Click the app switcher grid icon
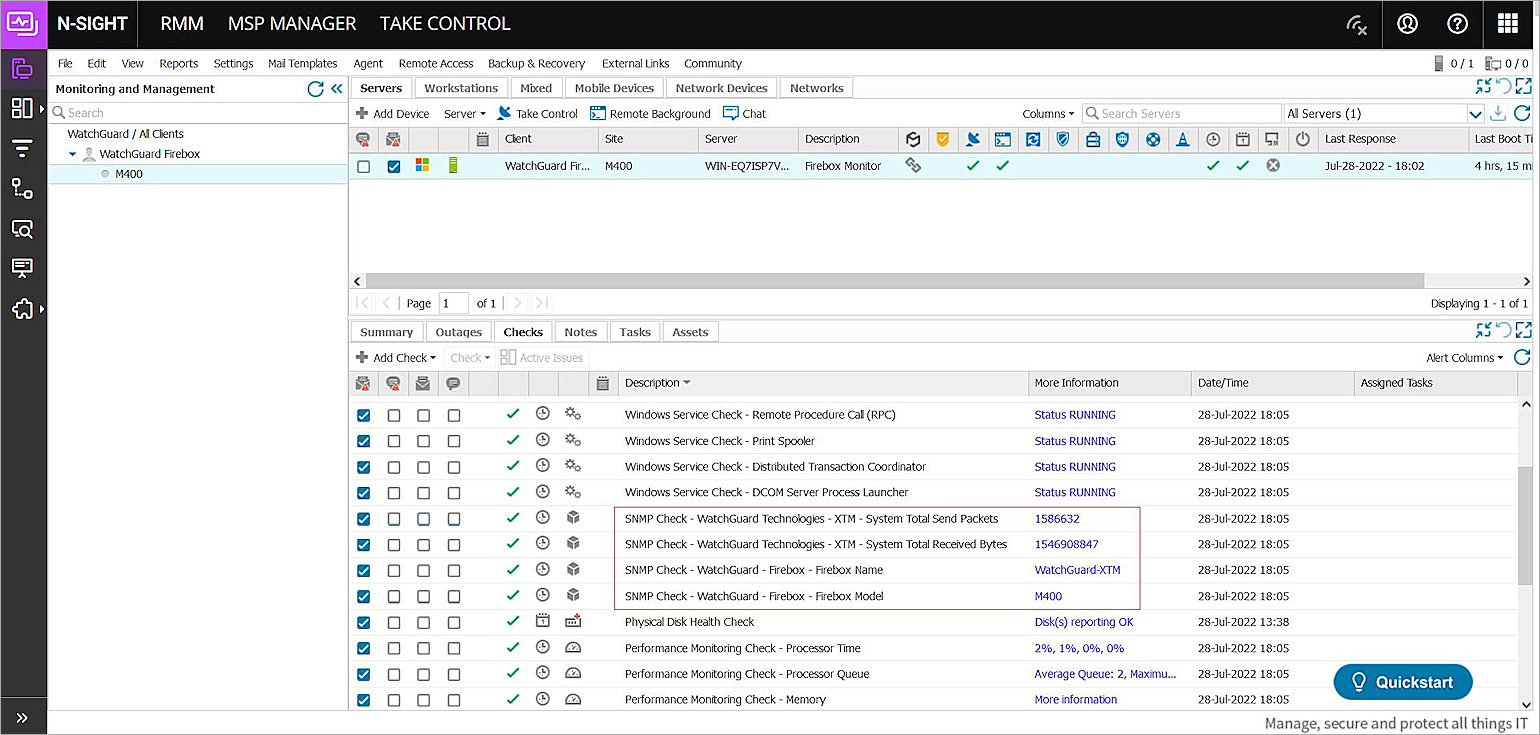 click(x=1507, y=24)
